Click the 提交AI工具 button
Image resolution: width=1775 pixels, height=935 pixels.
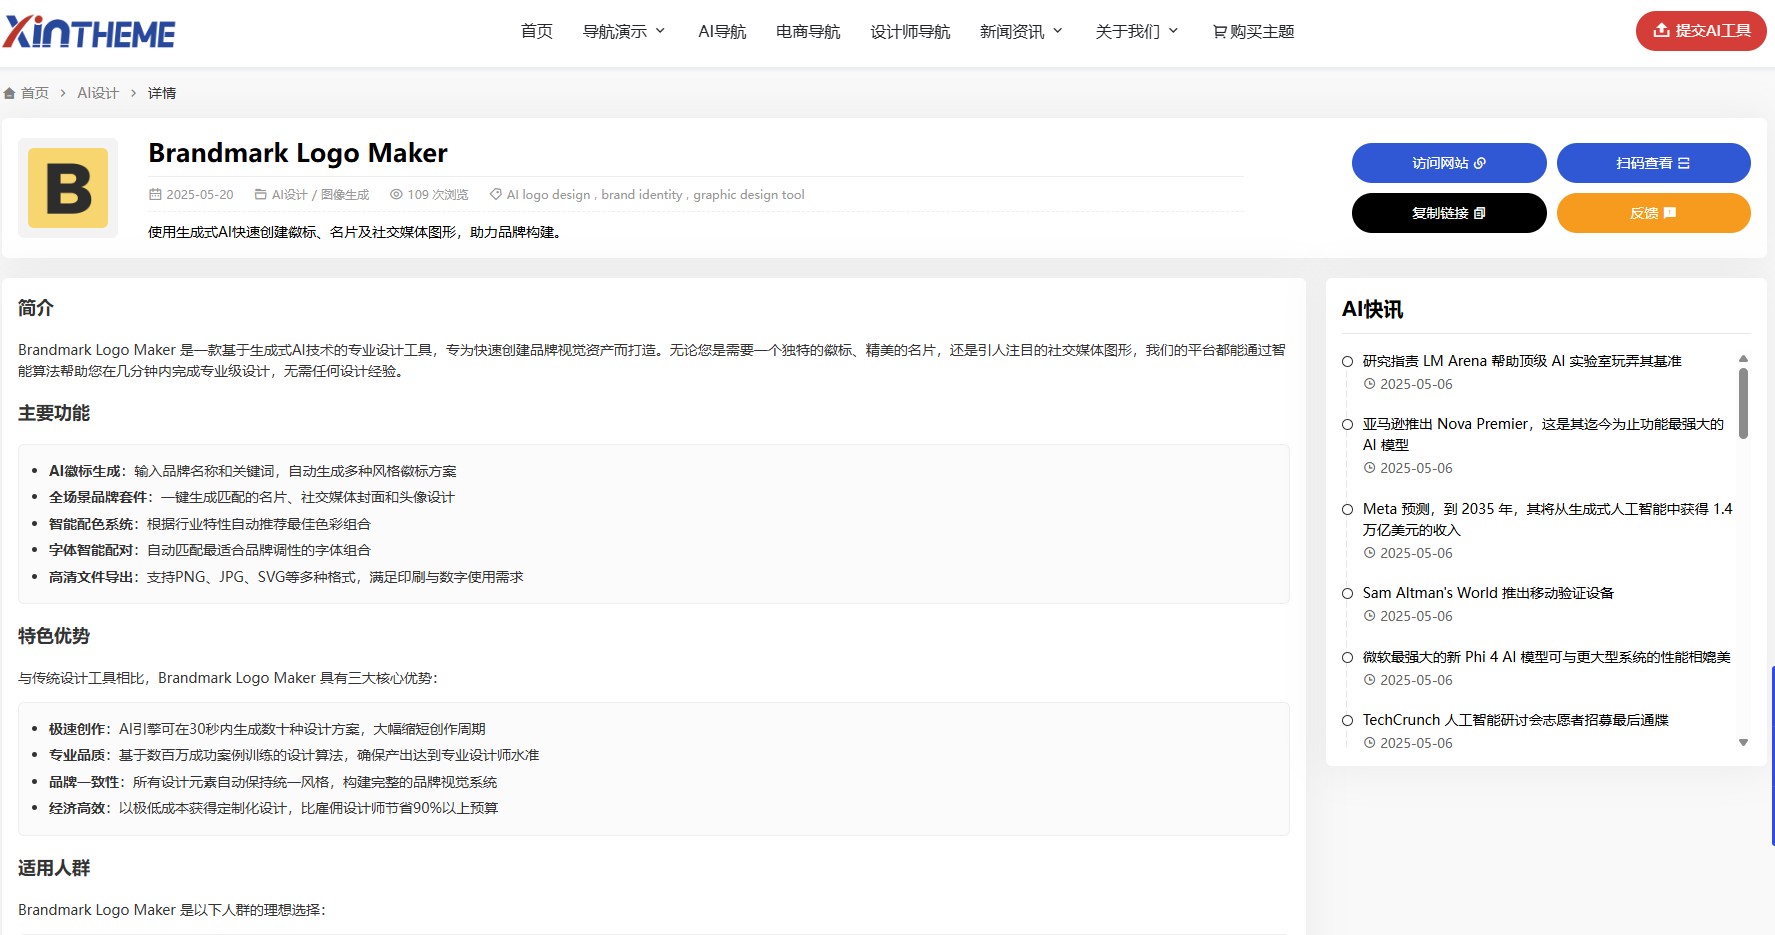point(1701,31)
